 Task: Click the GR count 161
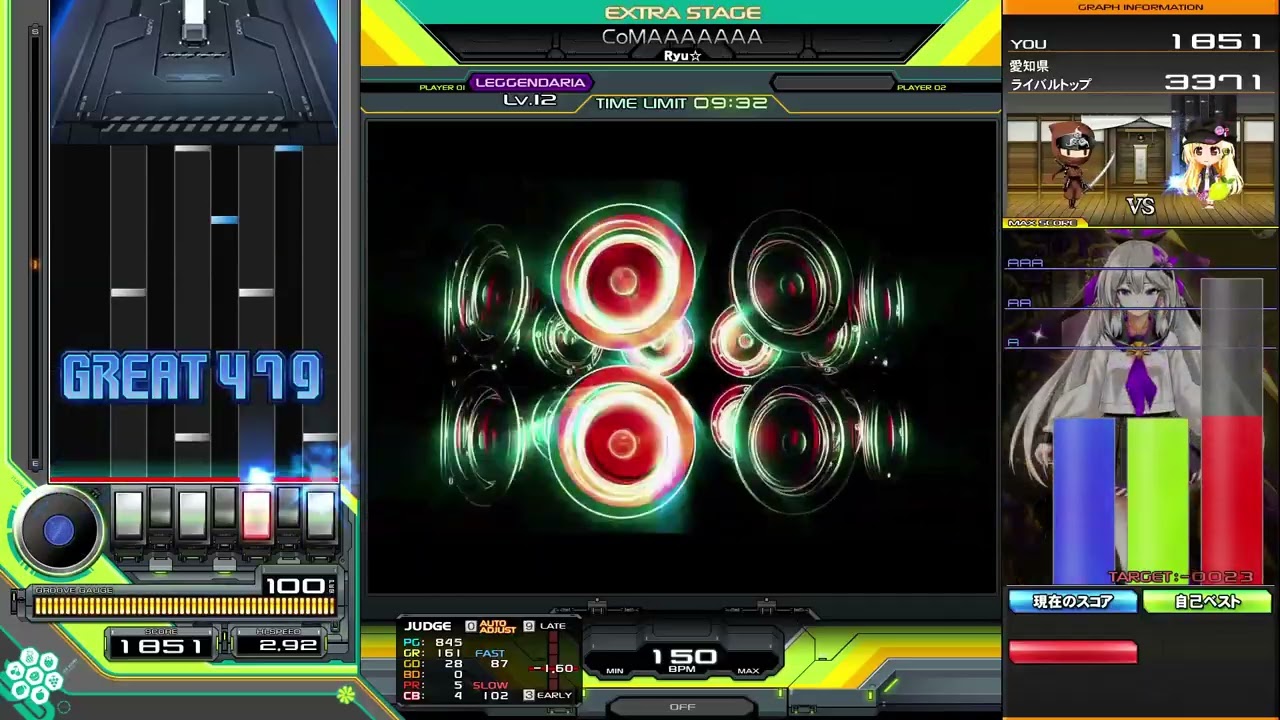449,653
